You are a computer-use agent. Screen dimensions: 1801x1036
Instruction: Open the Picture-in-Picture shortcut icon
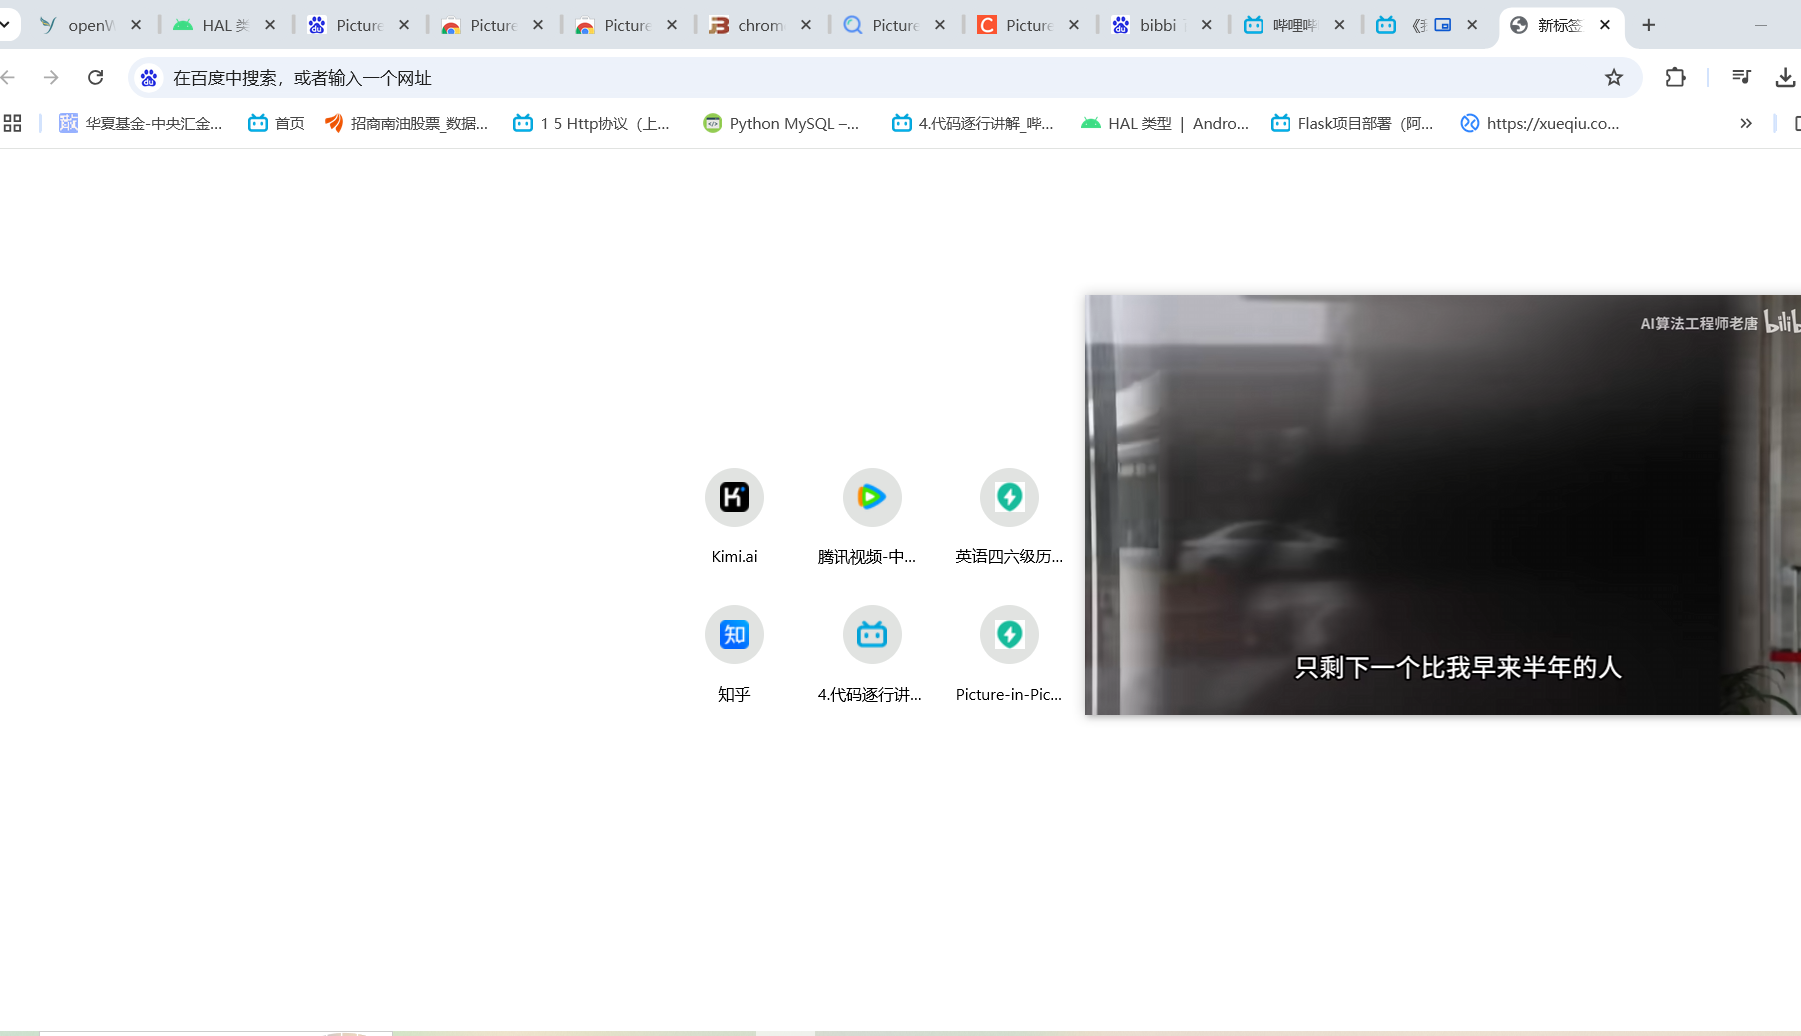[x=1008, y=634]
